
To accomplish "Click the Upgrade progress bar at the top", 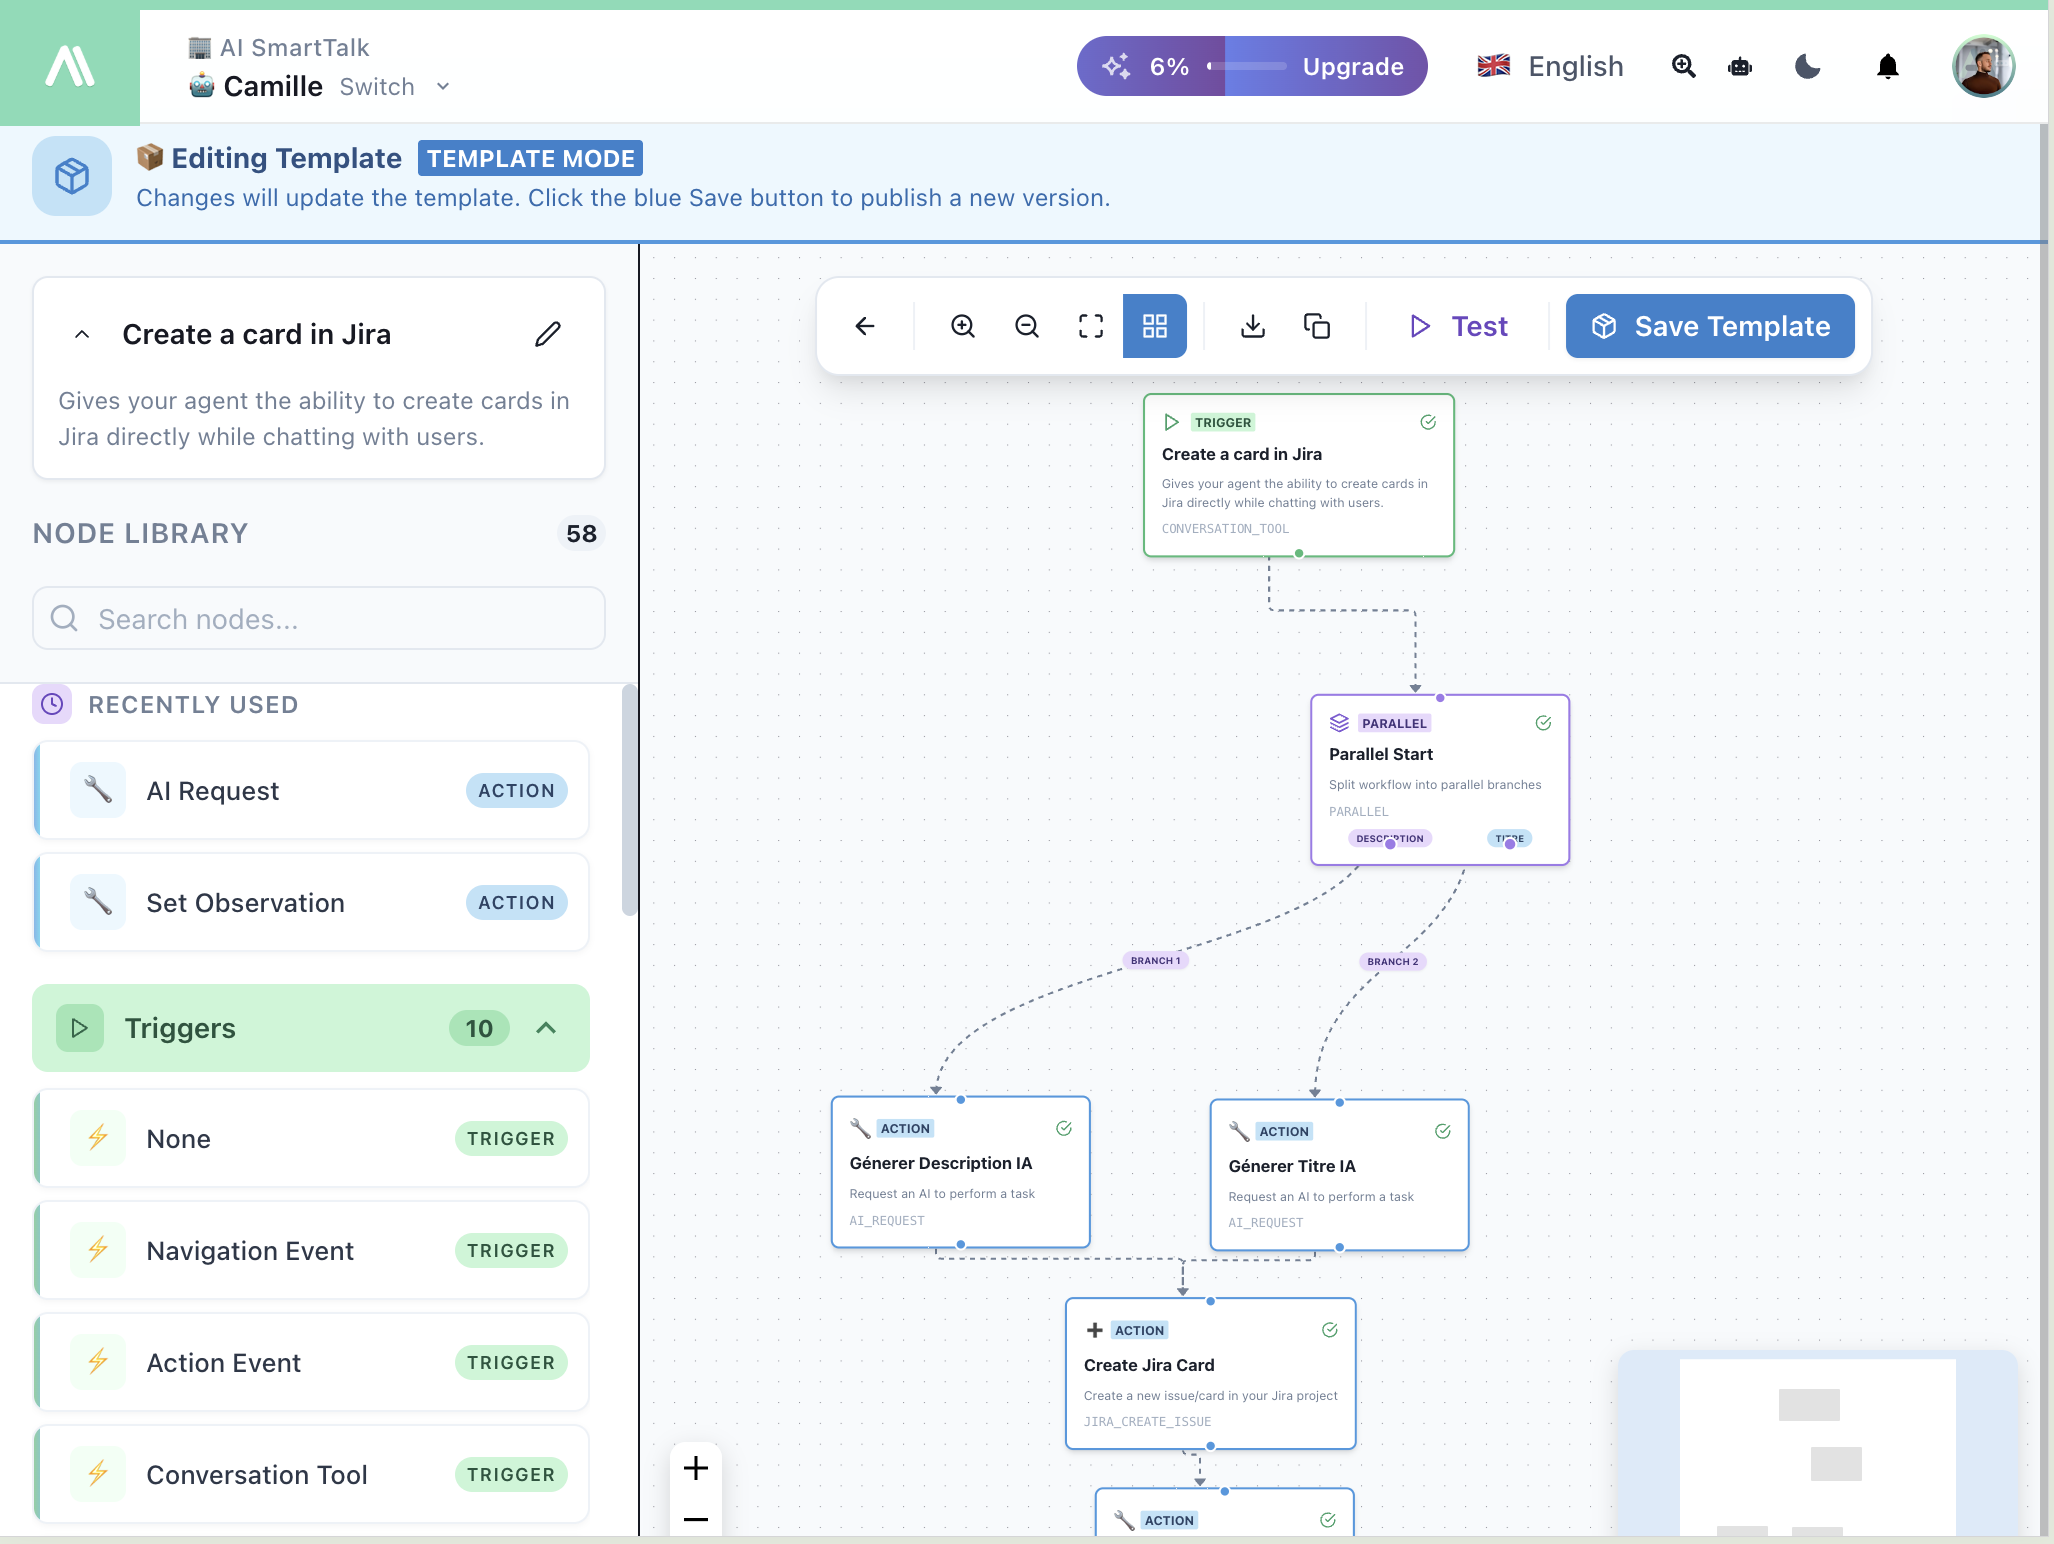I will [x=1247, y=66].
